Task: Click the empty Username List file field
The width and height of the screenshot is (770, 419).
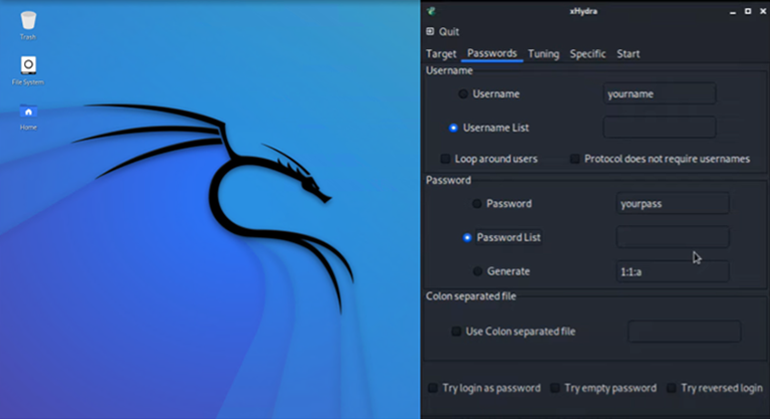Action: 660,128
